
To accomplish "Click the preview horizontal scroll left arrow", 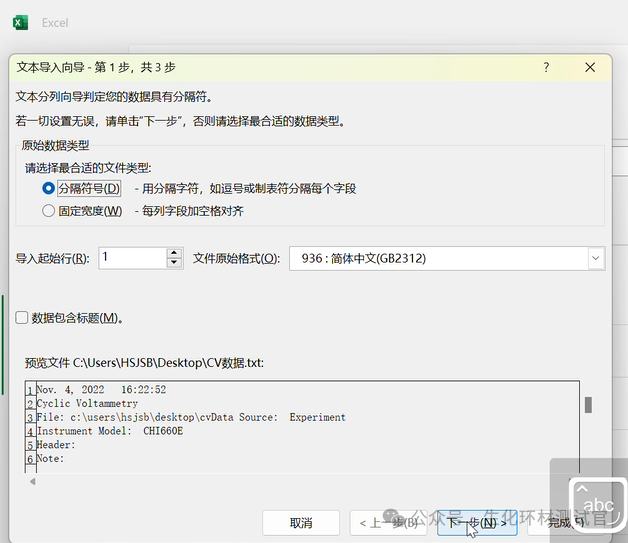I will (33, 481).
